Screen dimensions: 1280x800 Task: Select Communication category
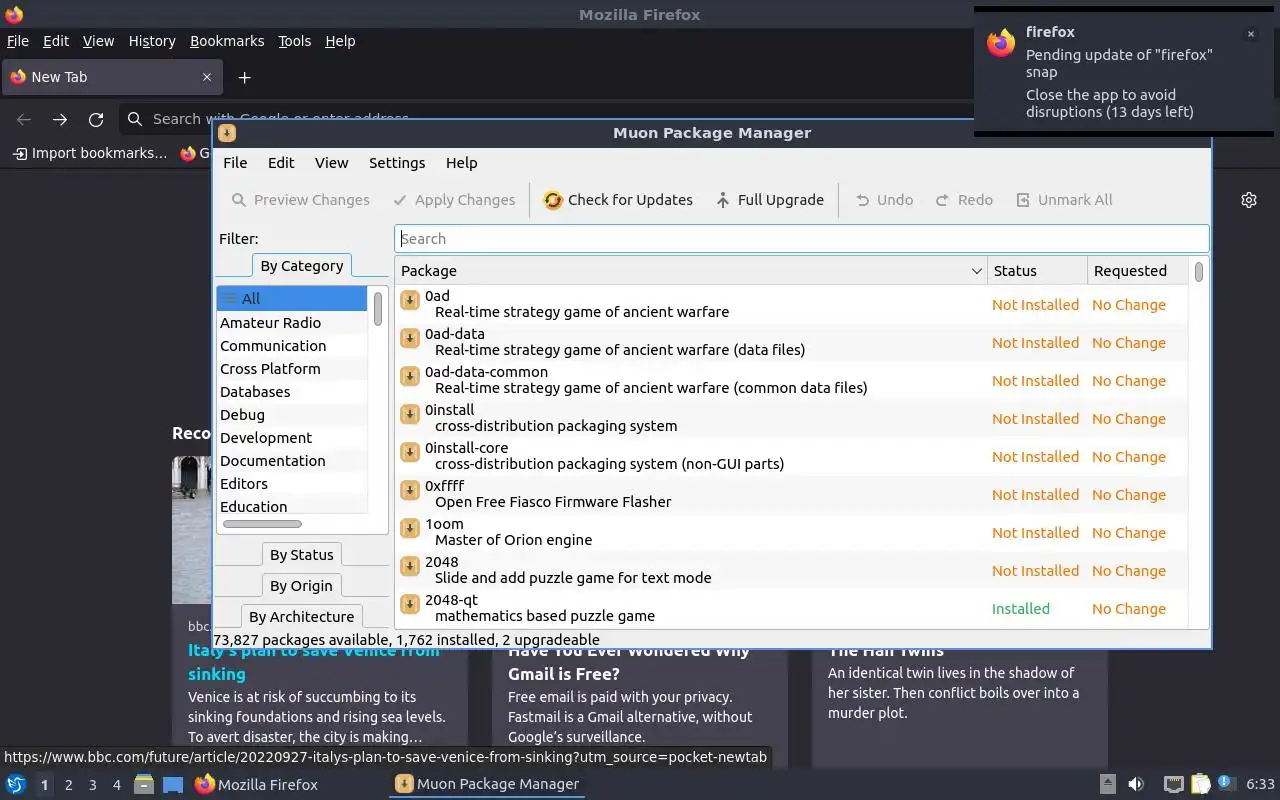point(292,346)
